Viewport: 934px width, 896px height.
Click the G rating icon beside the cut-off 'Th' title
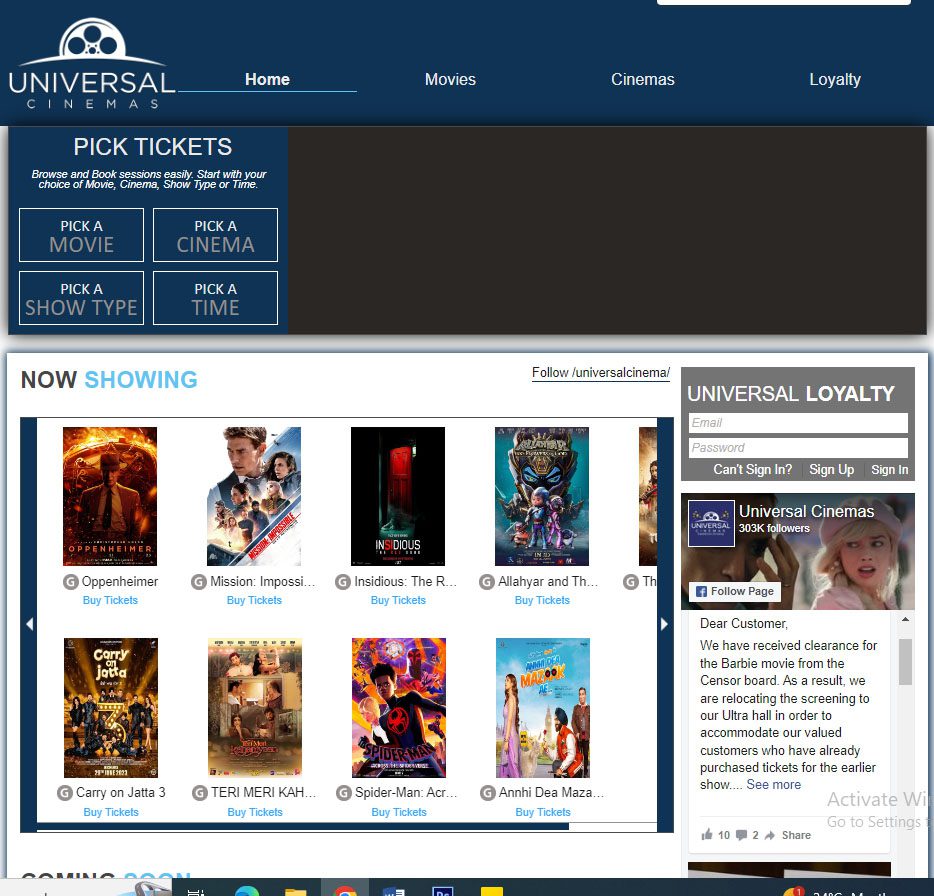(631, 582)
